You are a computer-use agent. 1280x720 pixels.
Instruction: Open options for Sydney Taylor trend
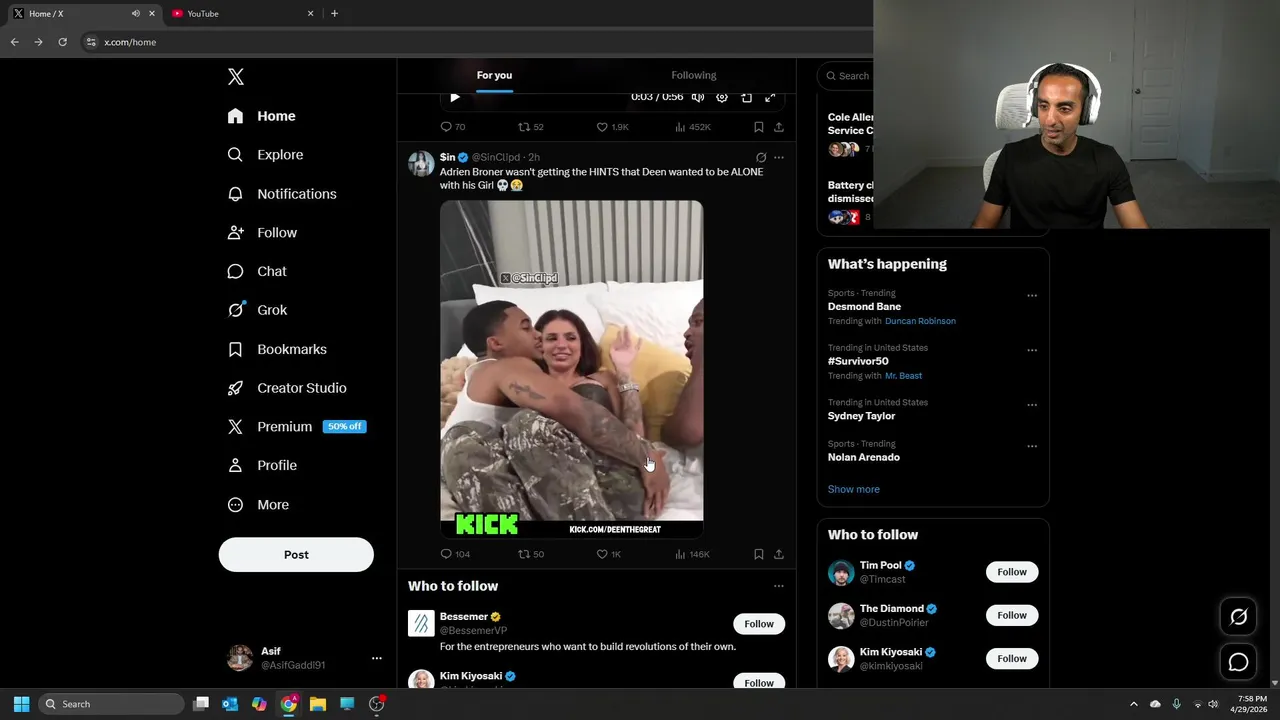[1032, 405]
